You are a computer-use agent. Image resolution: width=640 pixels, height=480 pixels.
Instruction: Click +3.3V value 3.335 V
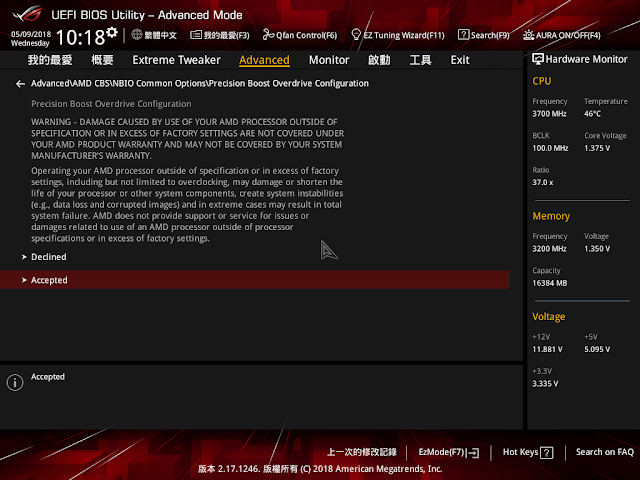pos(545,384)
